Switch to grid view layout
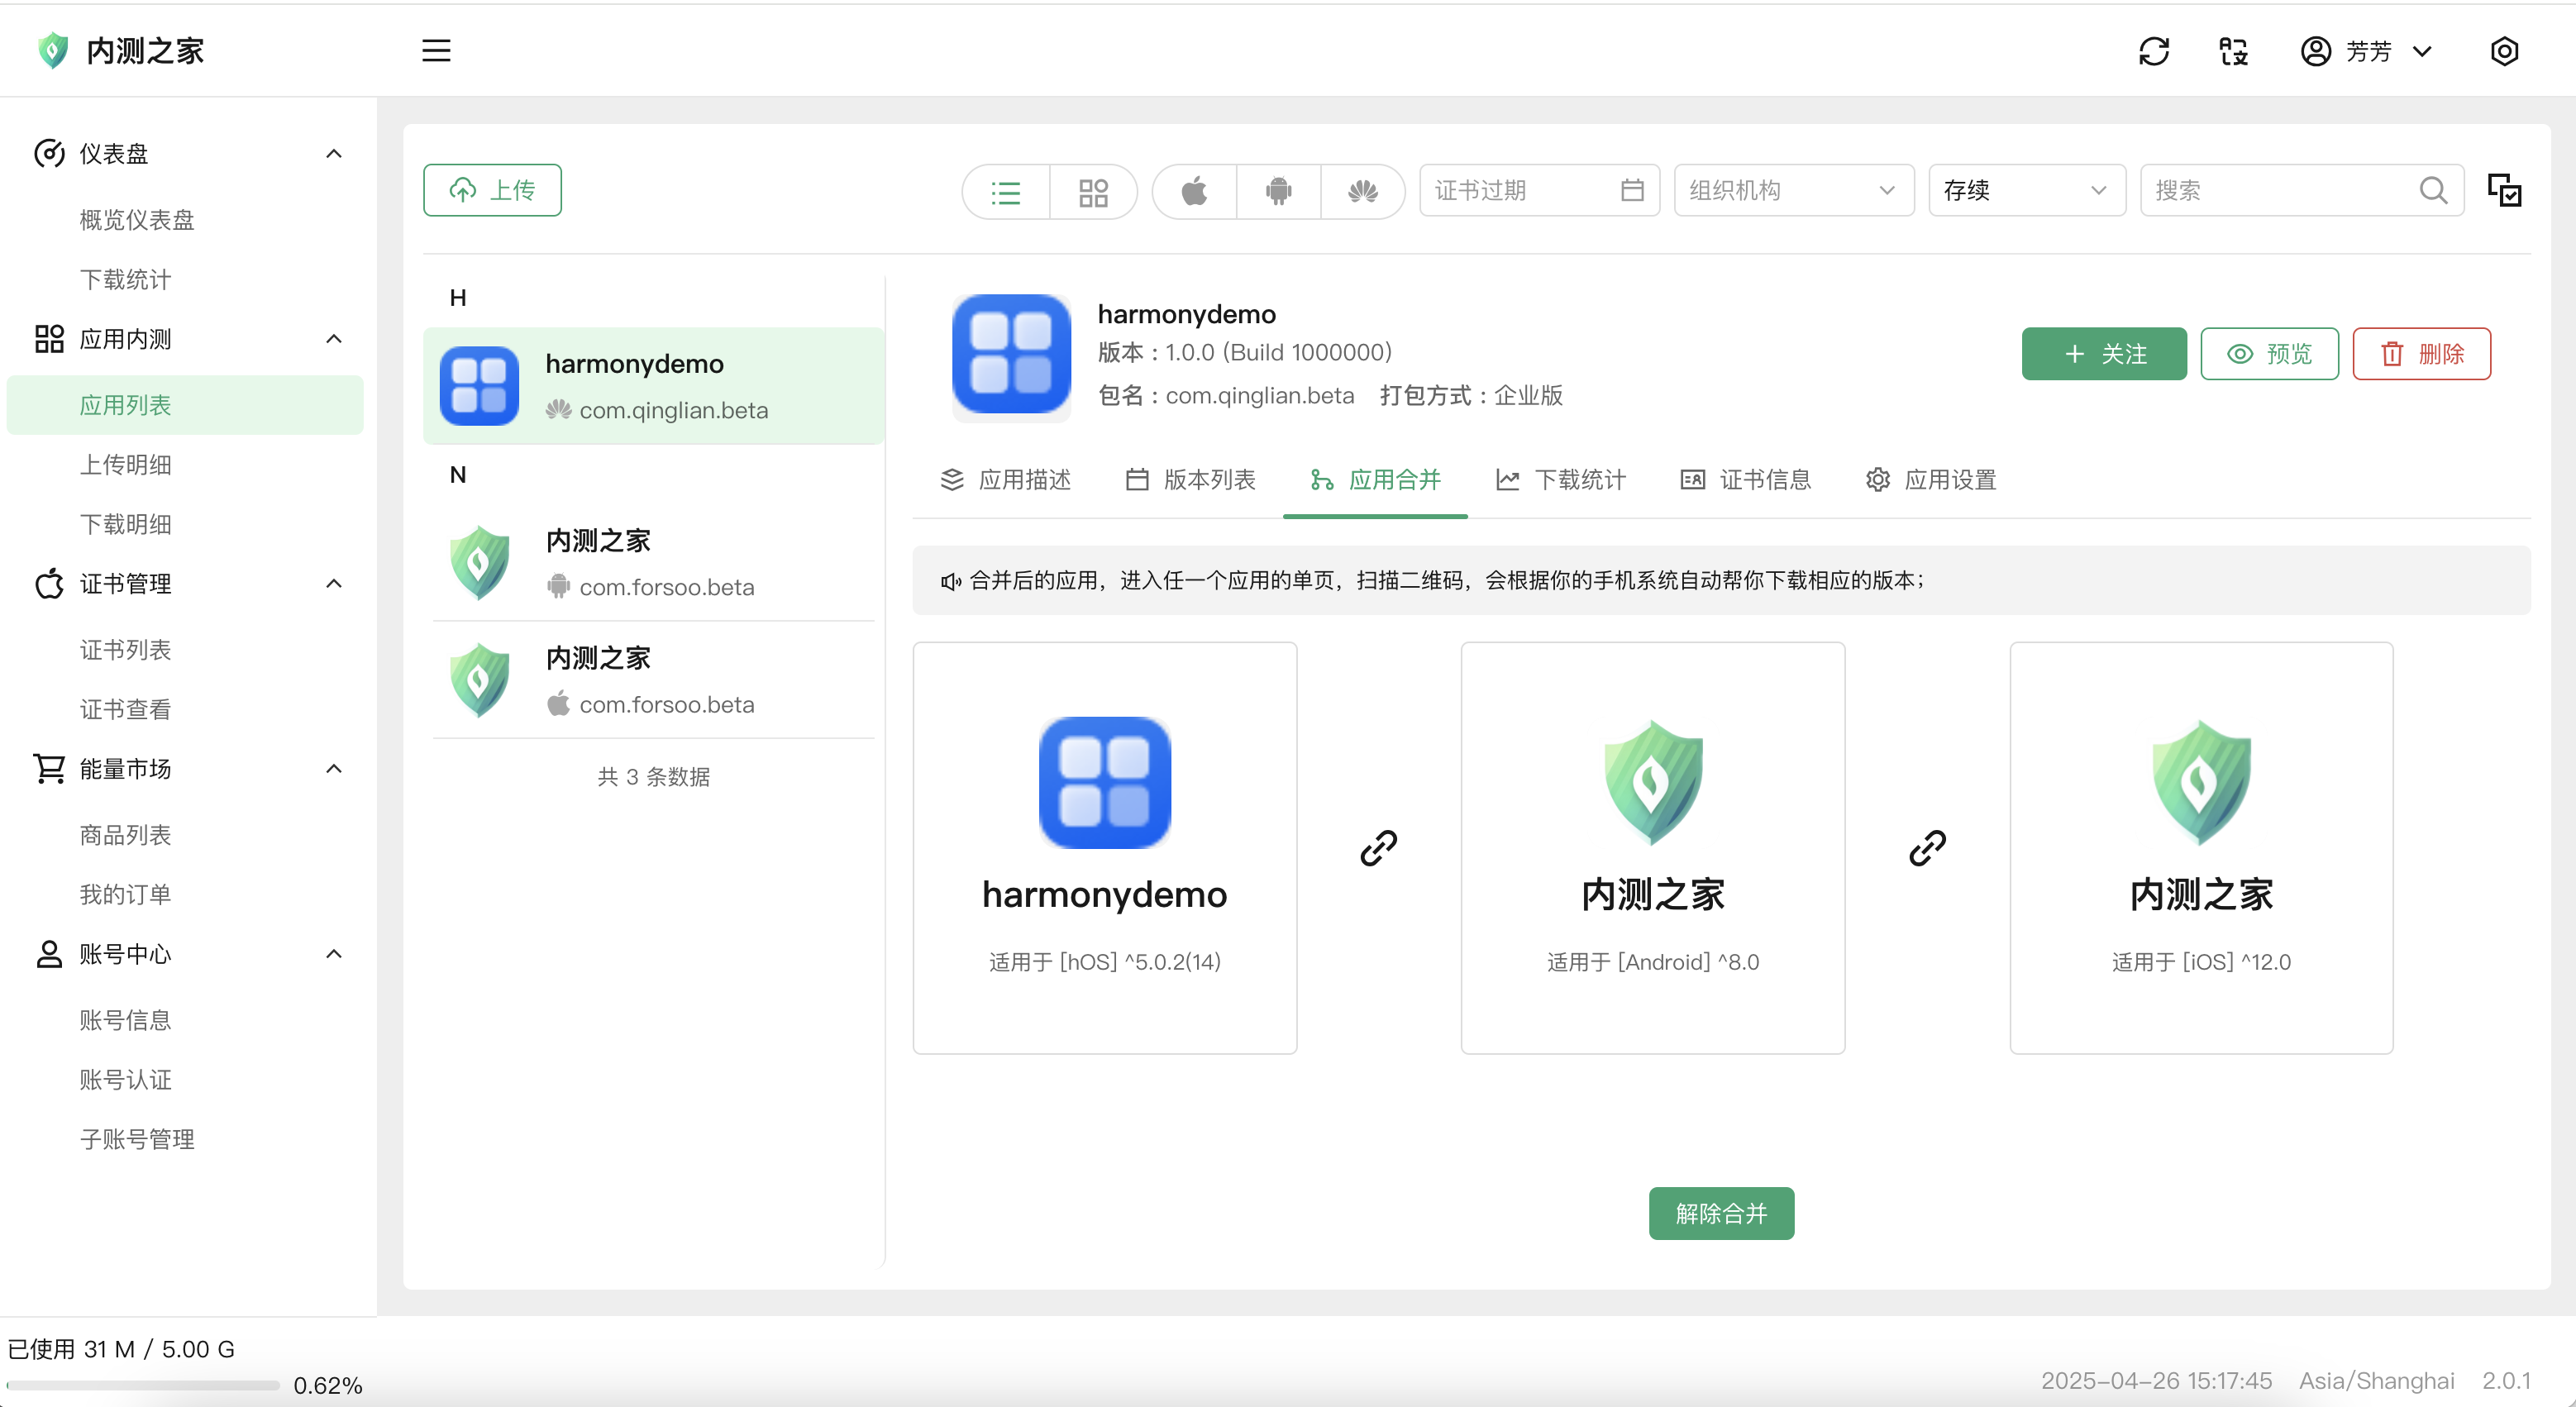The height and width of the screenshot is (1407, 2576). tap(1093, 191)
